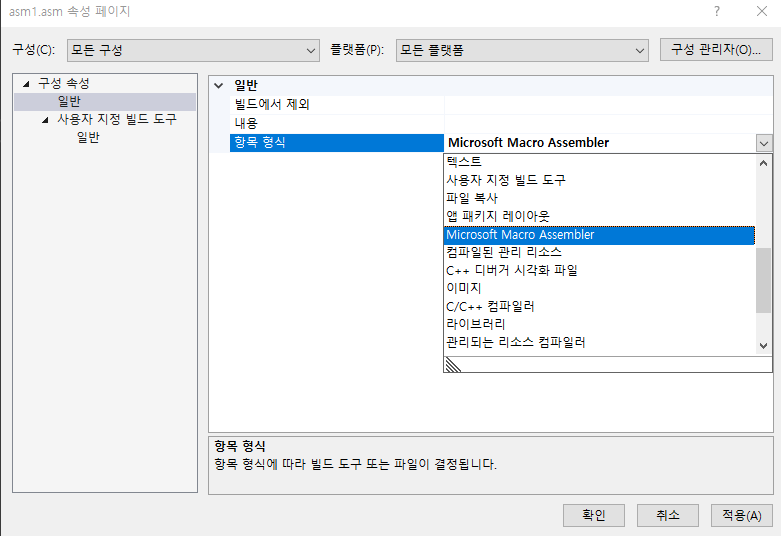Select 사용자 지정 빌드 도구 tree item
The height and width of the screenshot is (536, 781).
pyautogui.click(x=117, y=120)
